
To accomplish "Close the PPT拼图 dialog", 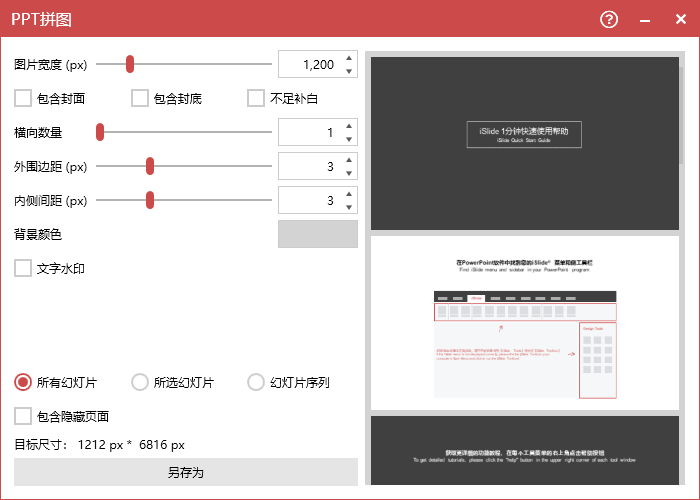I will point(680,19).
